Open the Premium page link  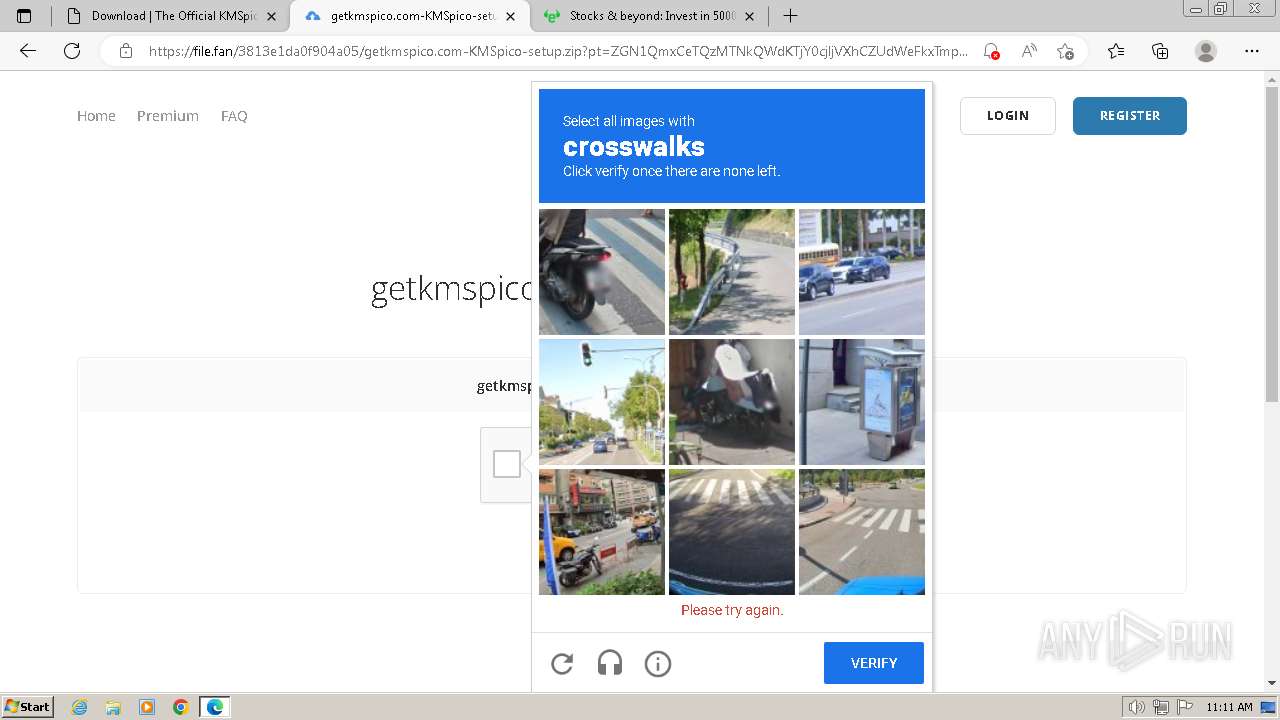click(168, 116)
